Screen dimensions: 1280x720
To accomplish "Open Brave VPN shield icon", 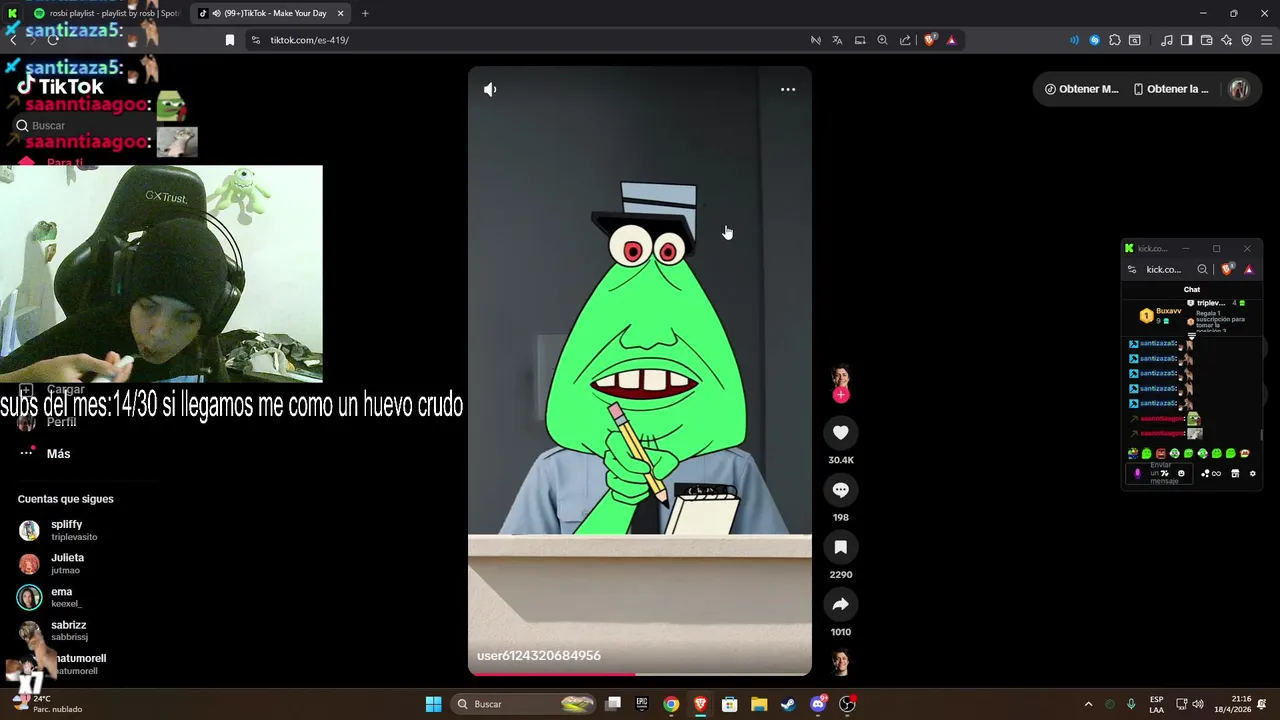I will (x=1246, y=40).
